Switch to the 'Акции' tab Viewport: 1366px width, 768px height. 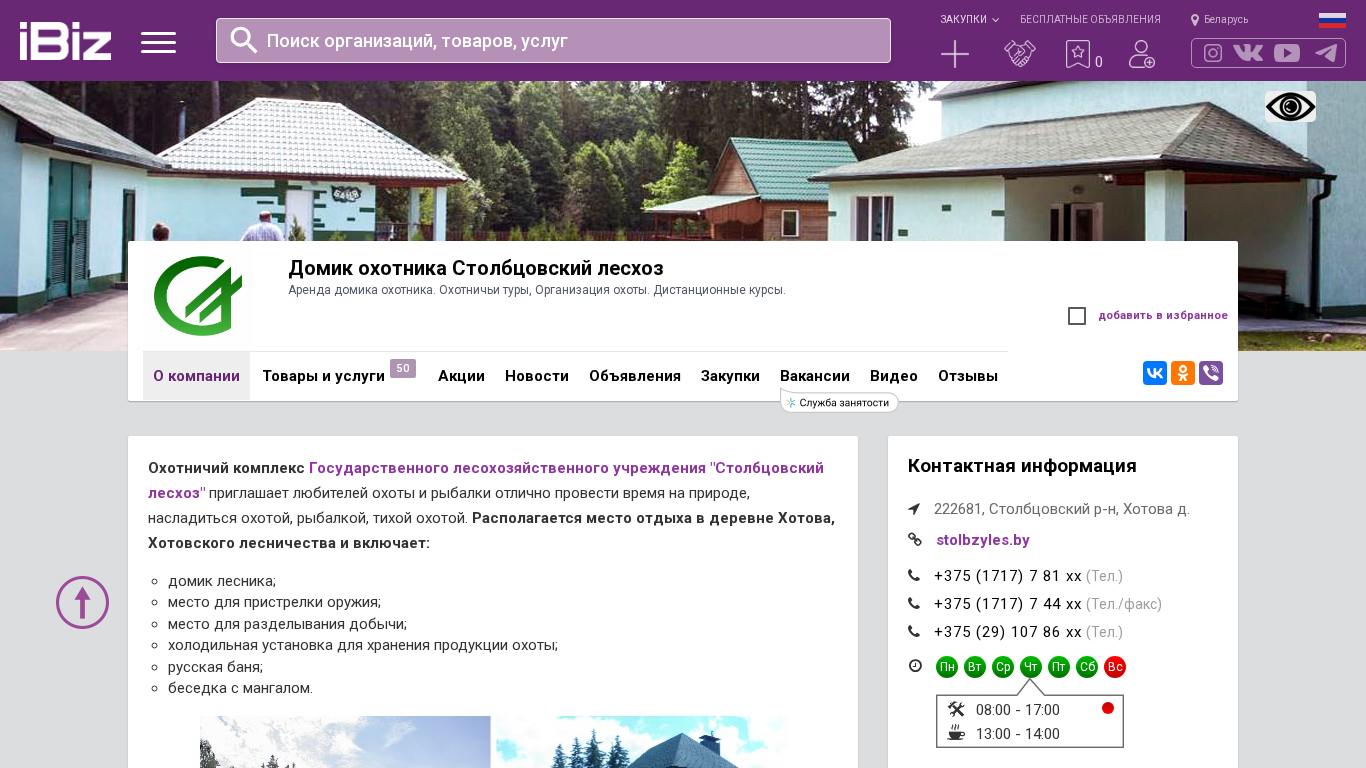461,376
